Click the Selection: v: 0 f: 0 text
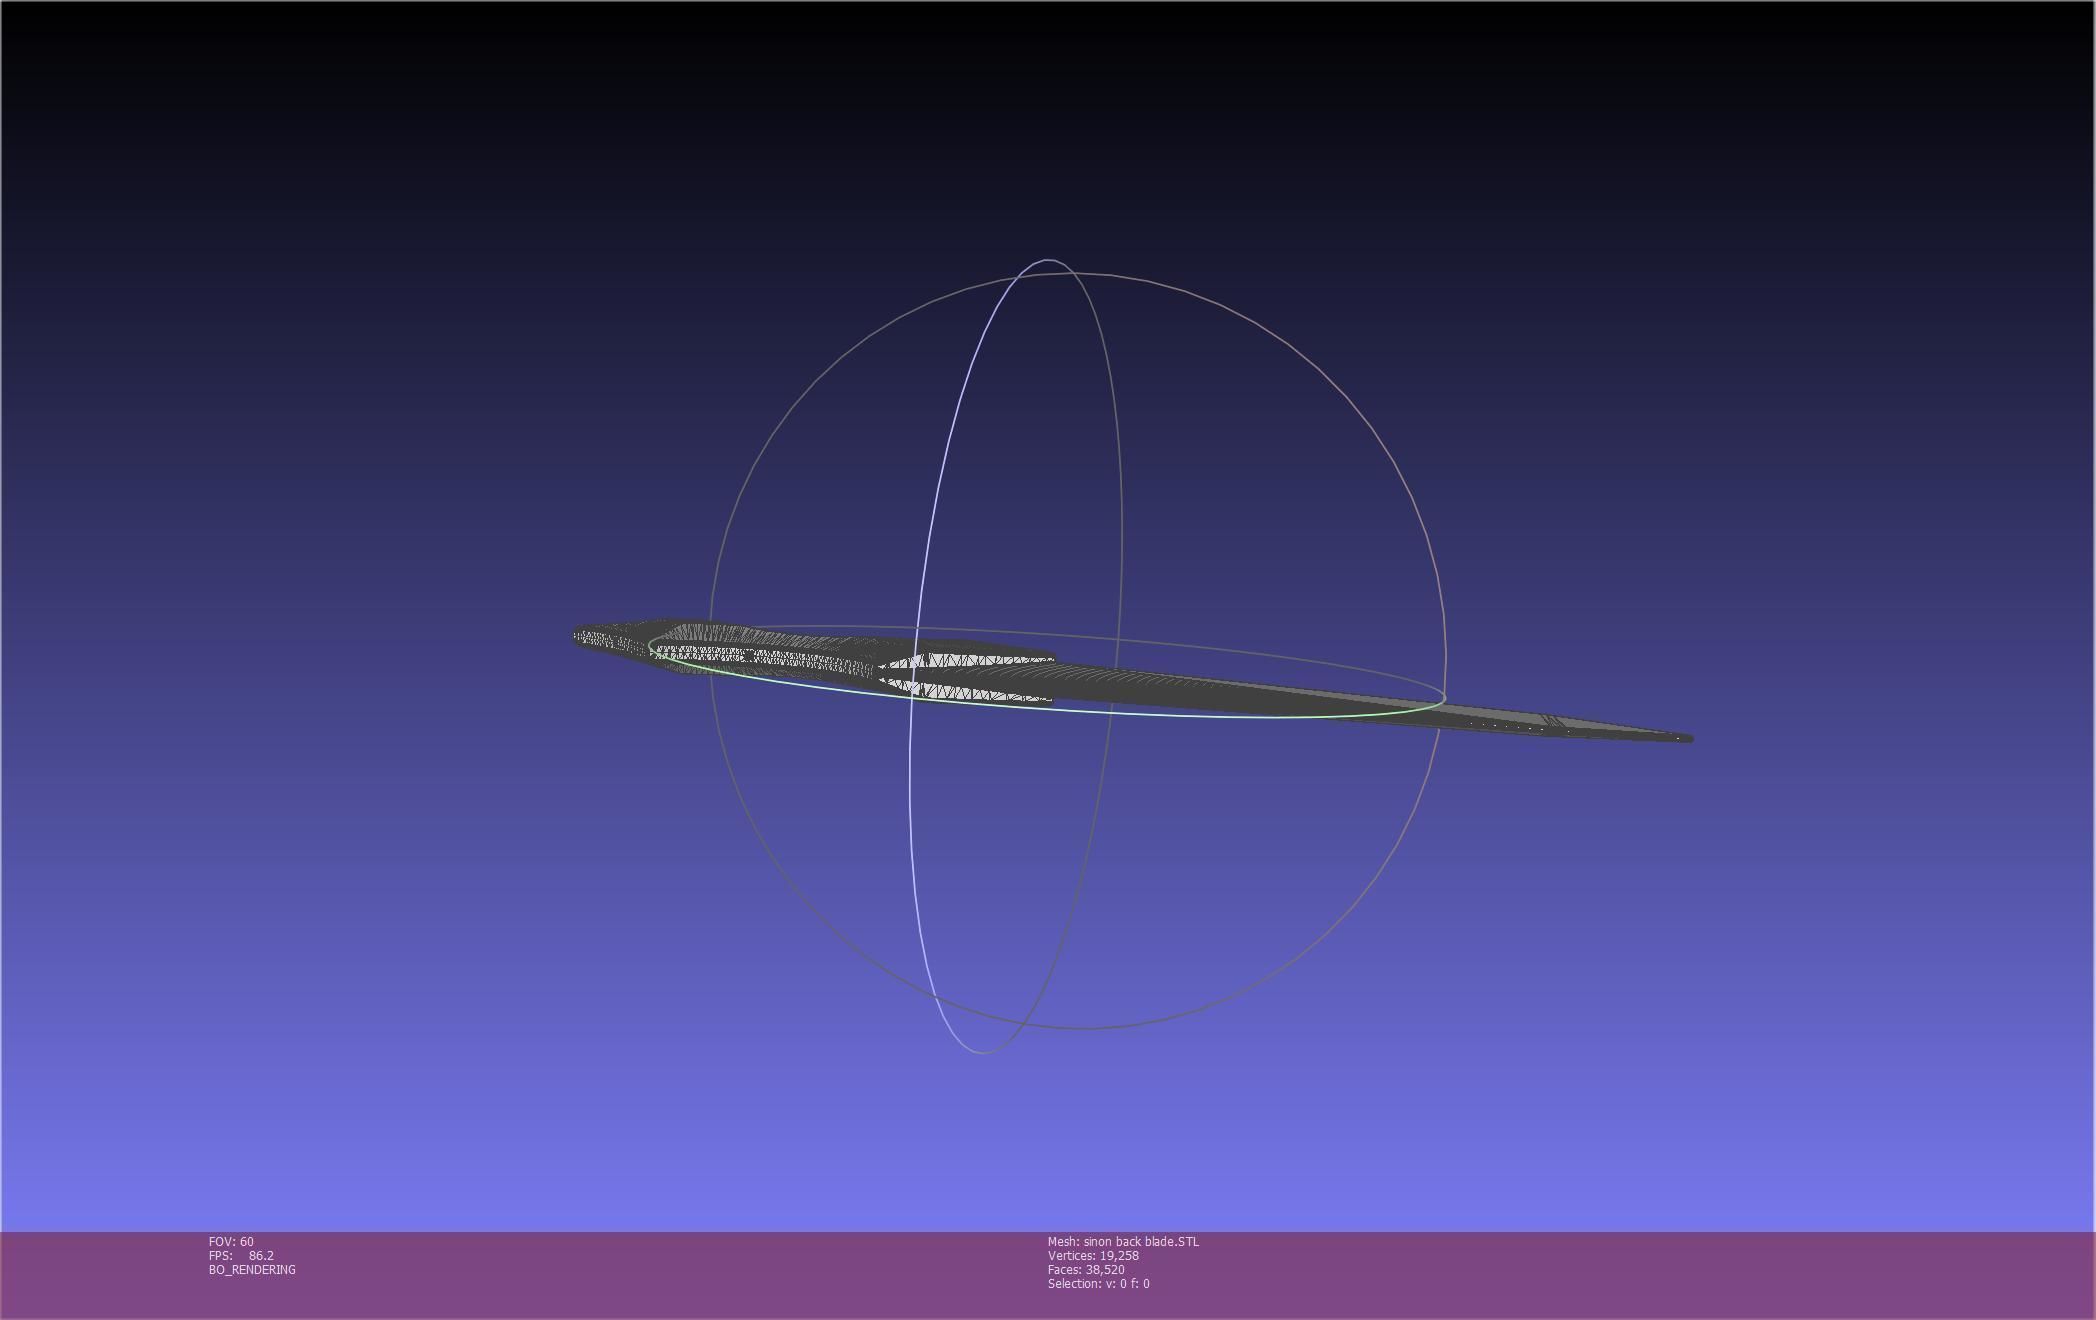This screenshot has height=1320, width=2096. 1098,1283
